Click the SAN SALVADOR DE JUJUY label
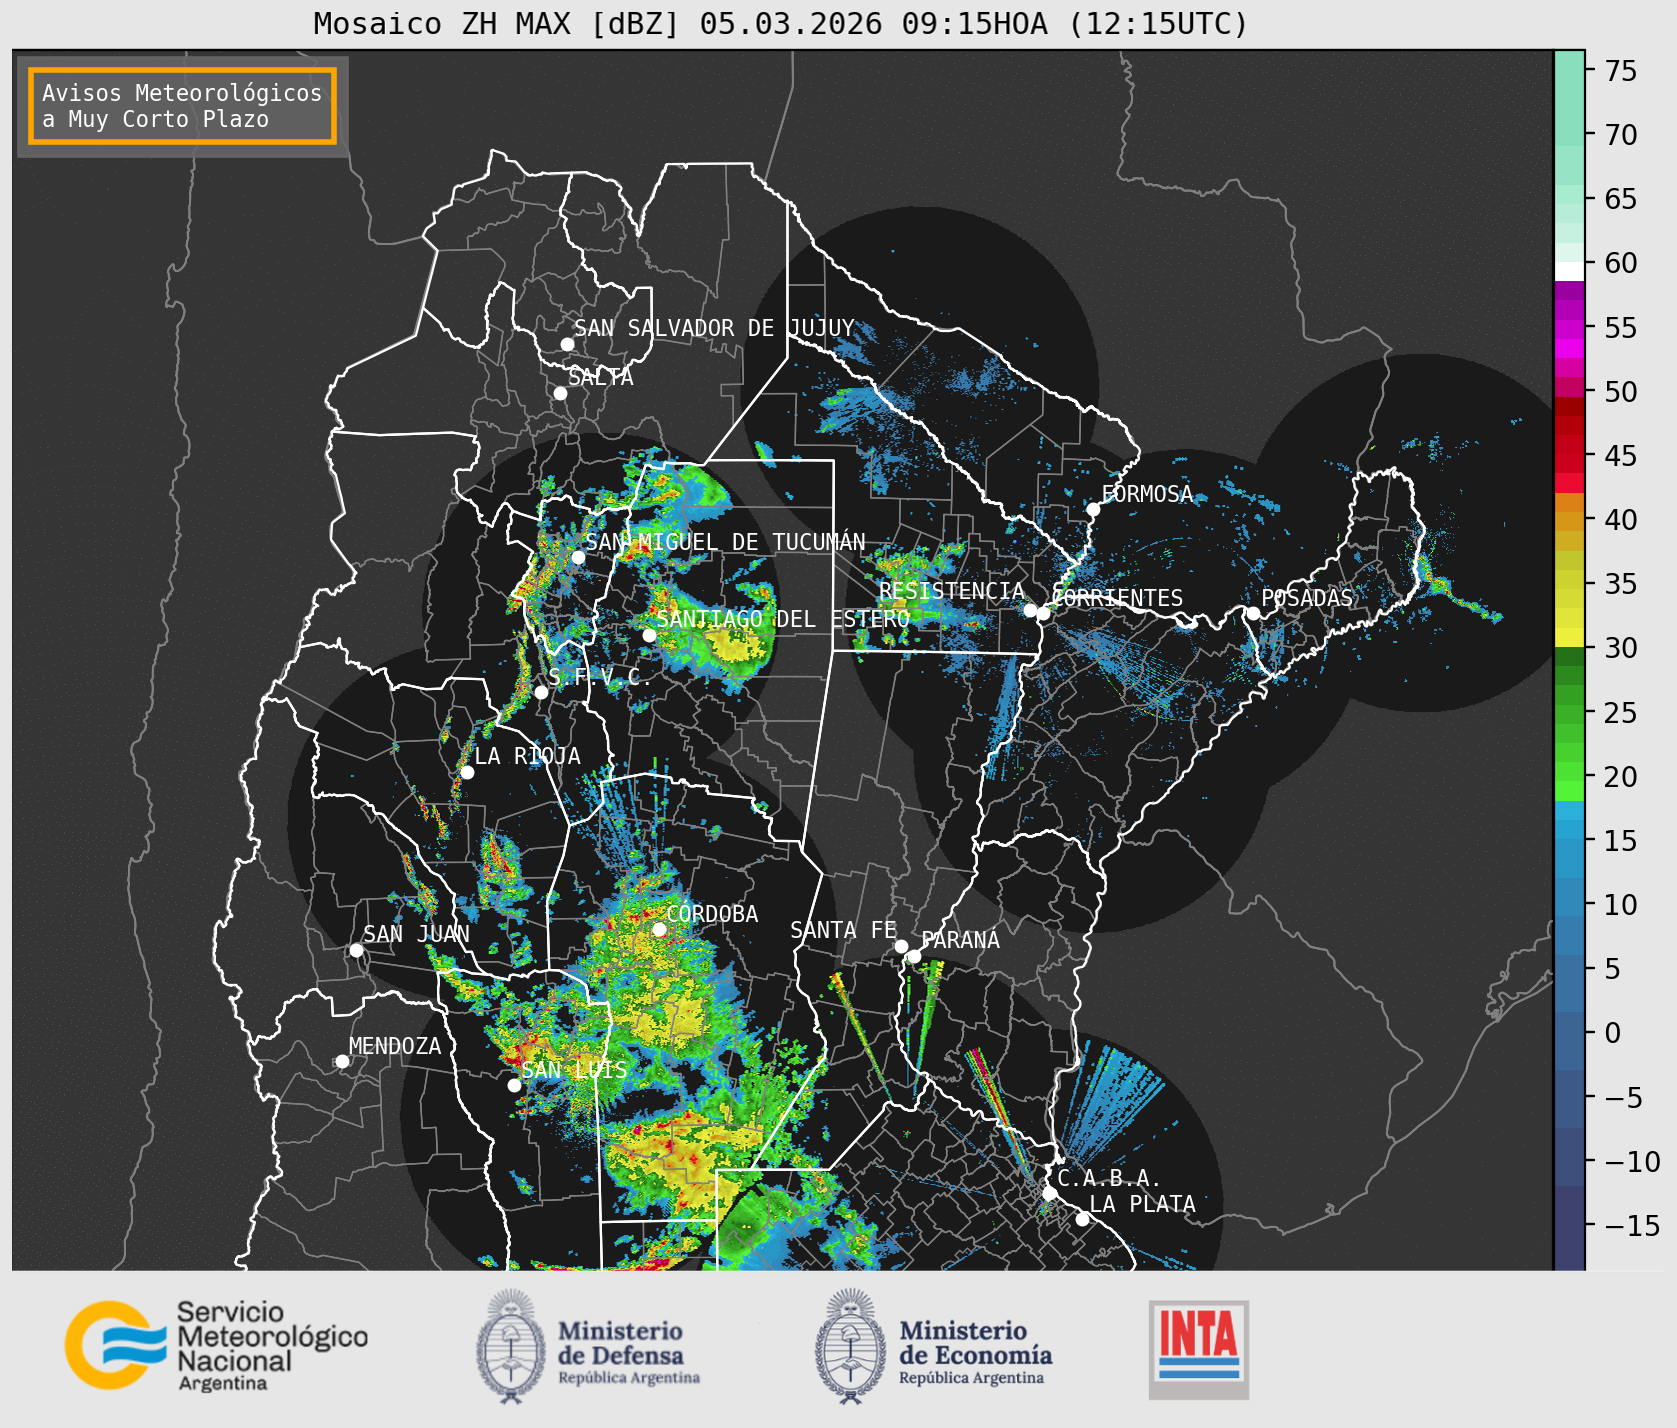Viewport: 1677px width, 1428px height. pyautogui.click(x=714, y=328)
